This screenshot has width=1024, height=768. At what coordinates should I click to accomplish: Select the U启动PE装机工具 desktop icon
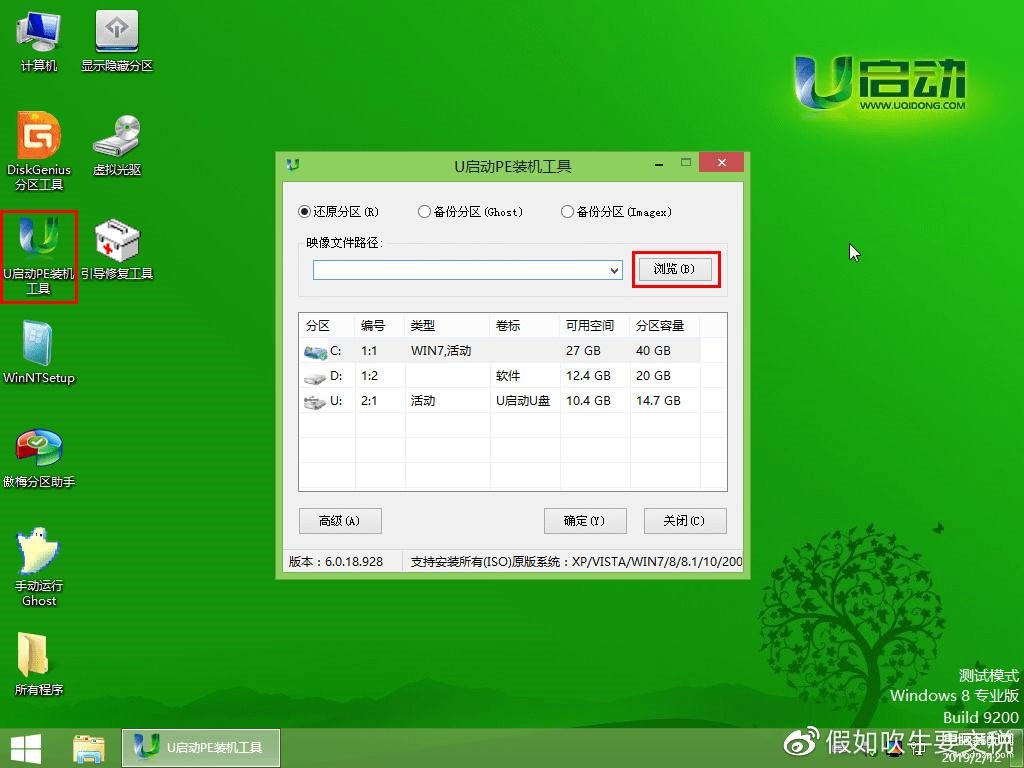click(39, 256)
